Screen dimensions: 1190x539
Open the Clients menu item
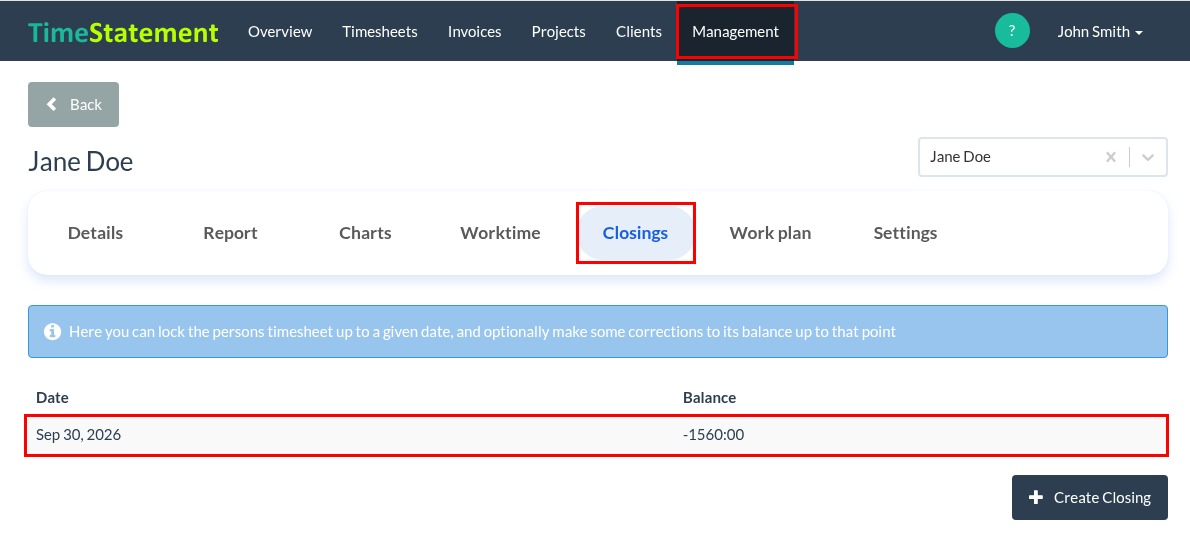(x=639, y=32)
